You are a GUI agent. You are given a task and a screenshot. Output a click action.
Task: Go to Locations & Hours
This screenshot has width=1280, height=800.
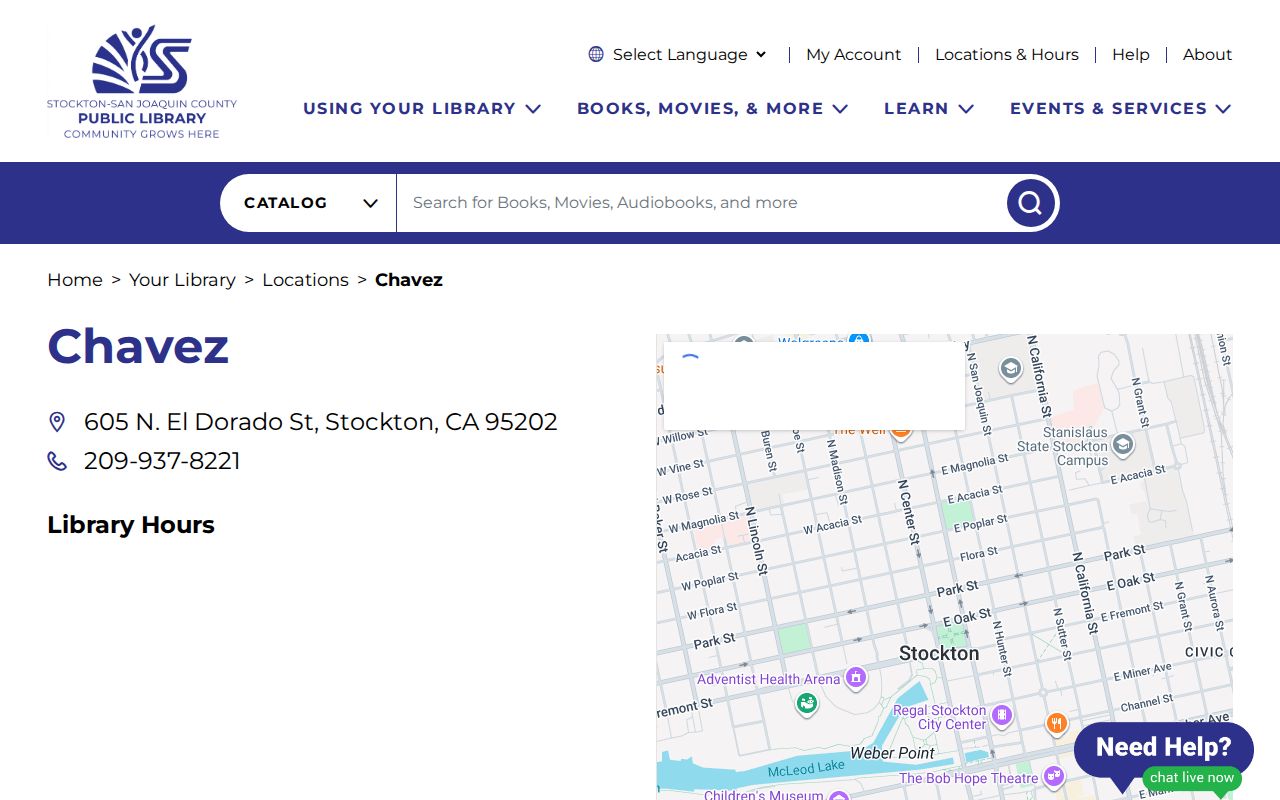[1006, 54]
